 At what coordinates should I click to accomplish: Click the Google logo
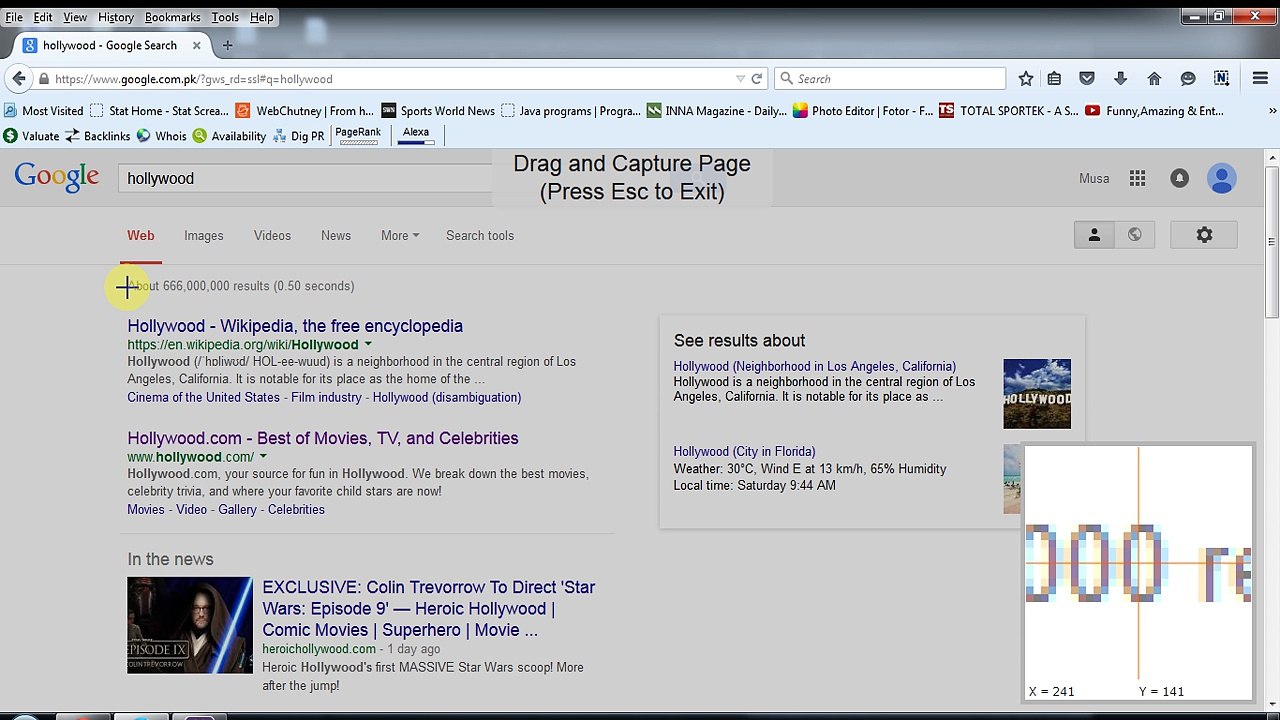click(x=57, y=178)
